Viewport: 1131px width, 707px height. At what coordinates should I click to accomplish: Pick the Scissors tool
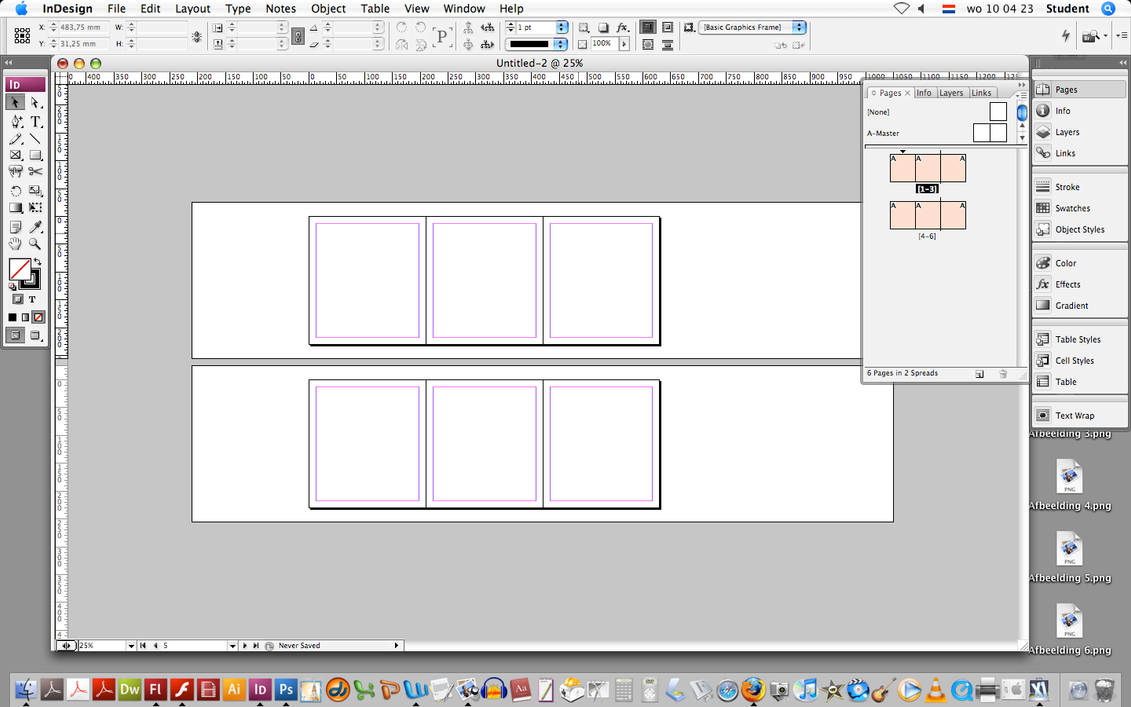click(36, 172)
